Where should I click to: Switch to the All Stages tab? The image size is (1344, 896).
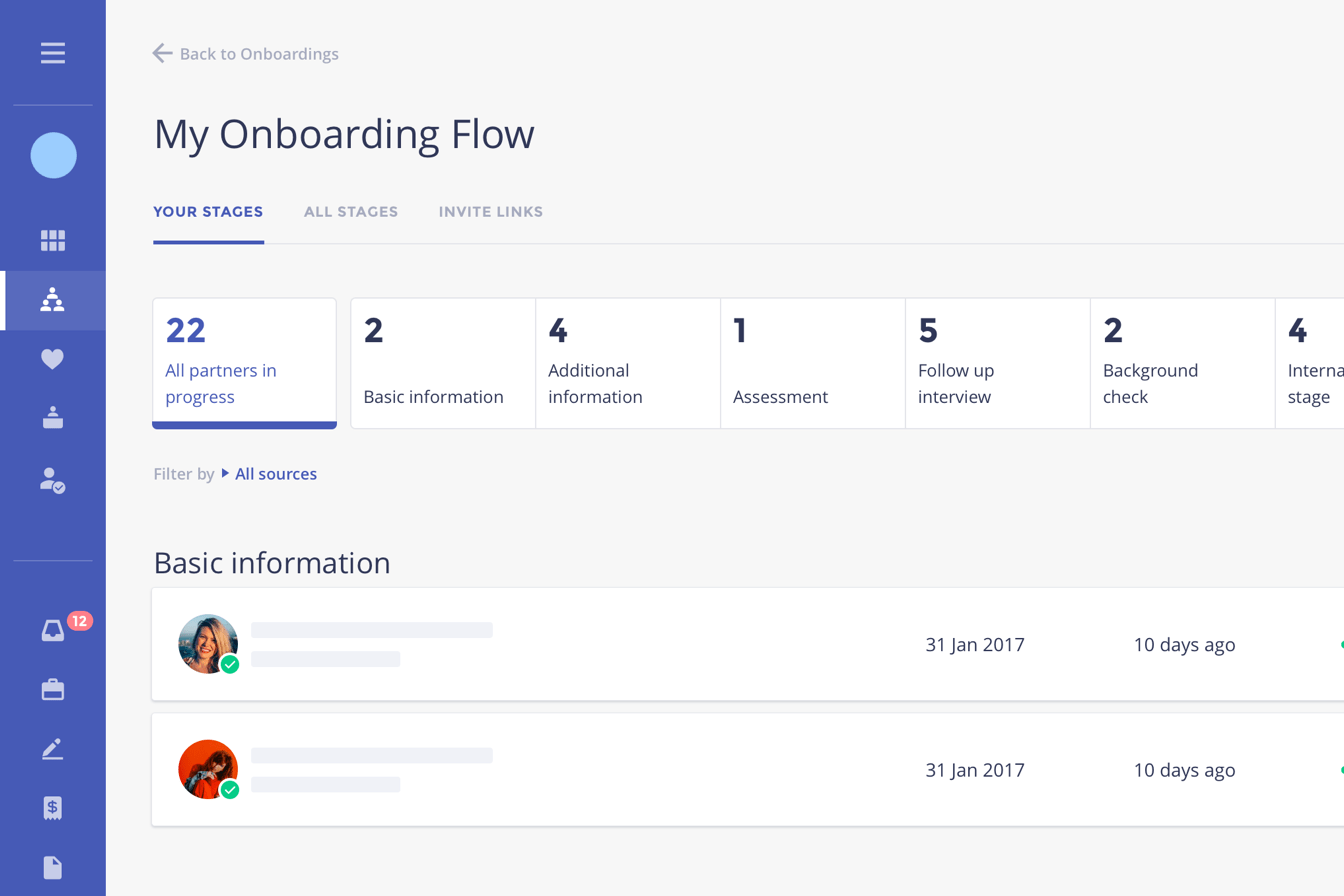click(351, 212)
